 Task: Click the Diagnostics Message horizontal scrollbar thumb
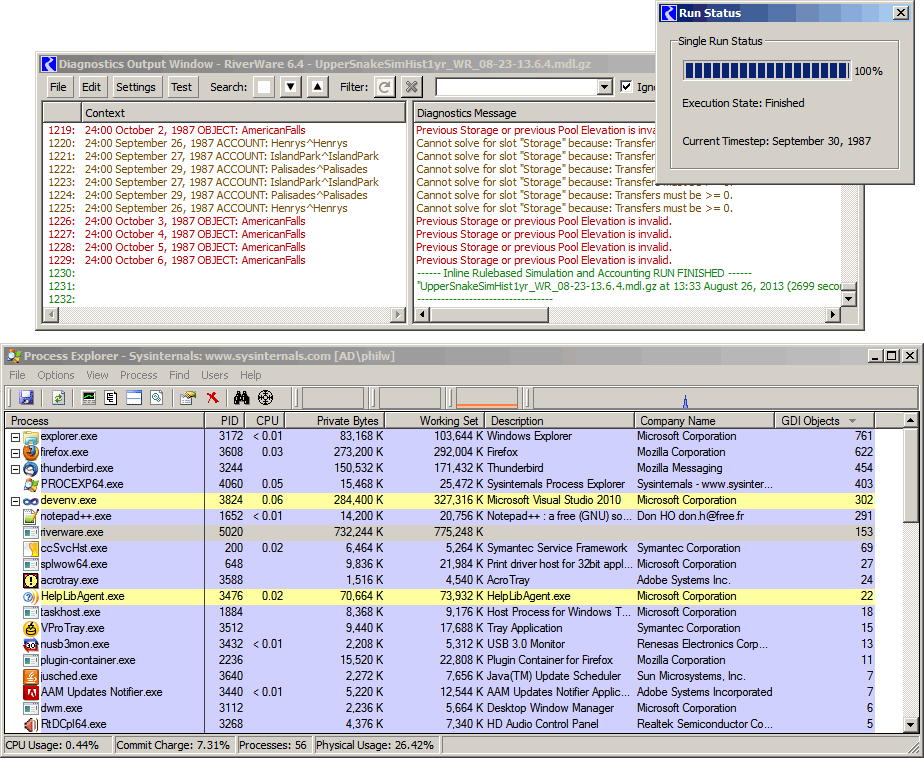pos(489,315)
